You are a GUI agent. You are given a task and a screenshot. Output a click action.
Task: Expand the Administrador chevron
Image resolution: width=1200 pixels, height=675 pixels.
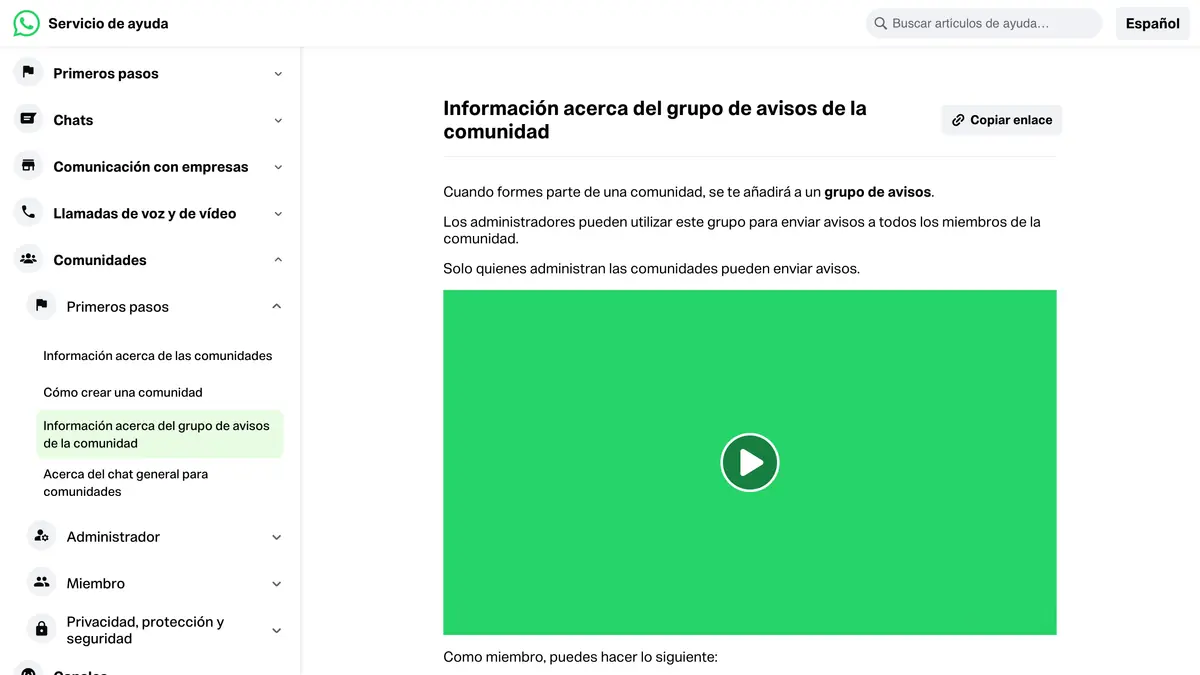tap(277, 537)
